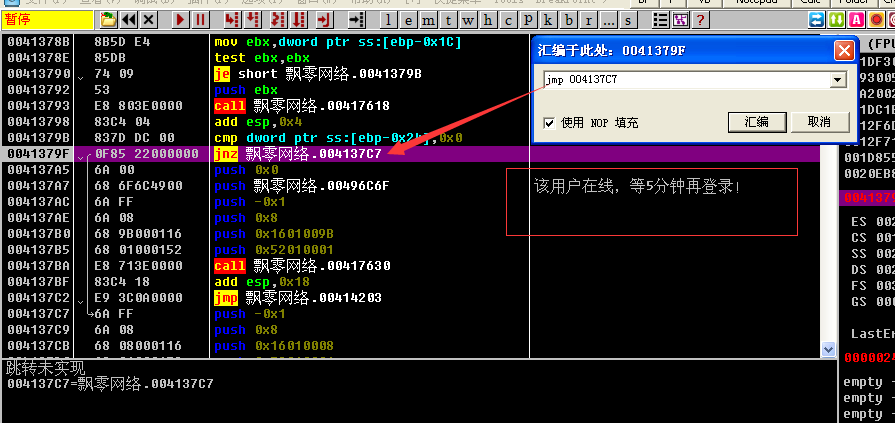Run the program with the red play icon
The image size is (895, 423).
(180, 20)
